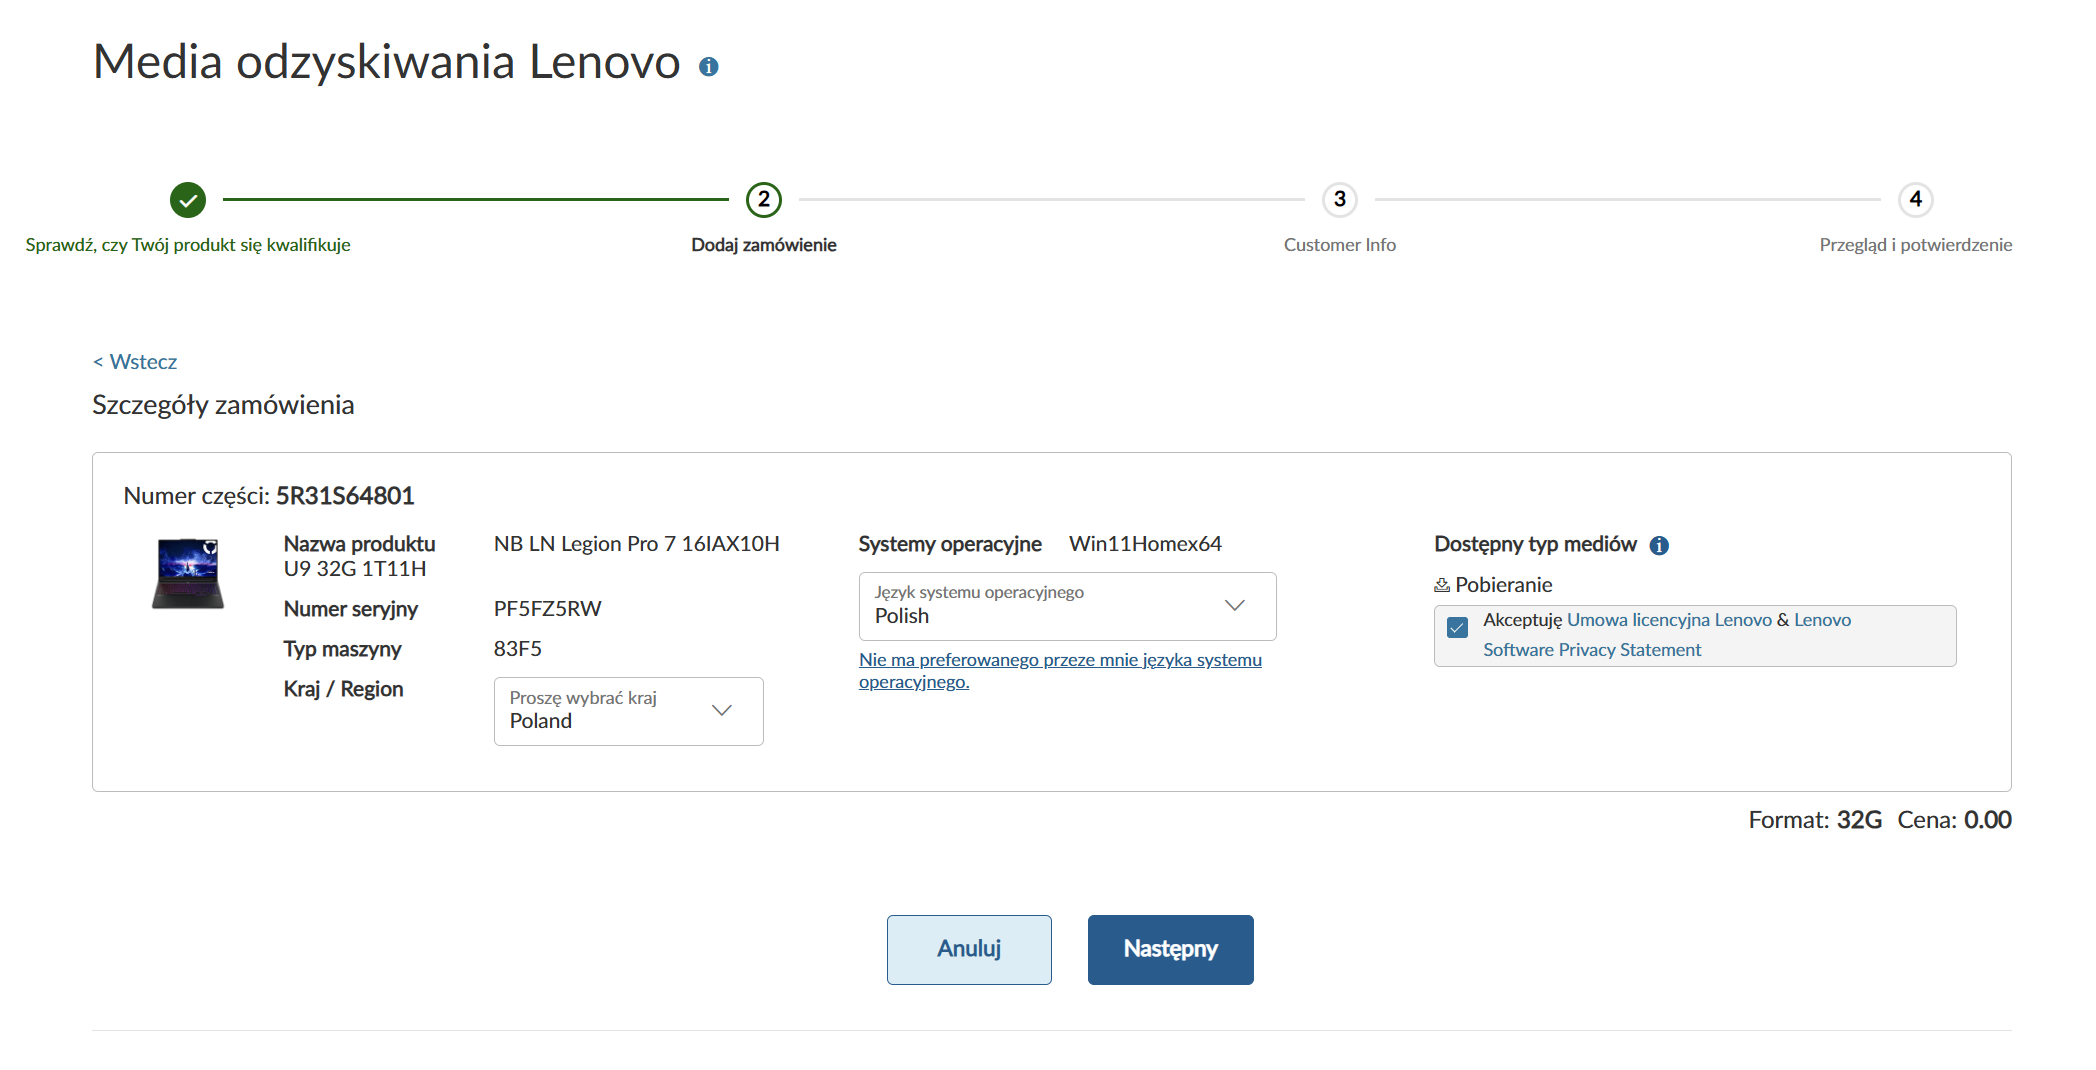Click step 4 circle Przegląd i potwierdzenie
Image resolution: width=2096 pixels, height=1070 pixels.
[x=1915, y=200]
